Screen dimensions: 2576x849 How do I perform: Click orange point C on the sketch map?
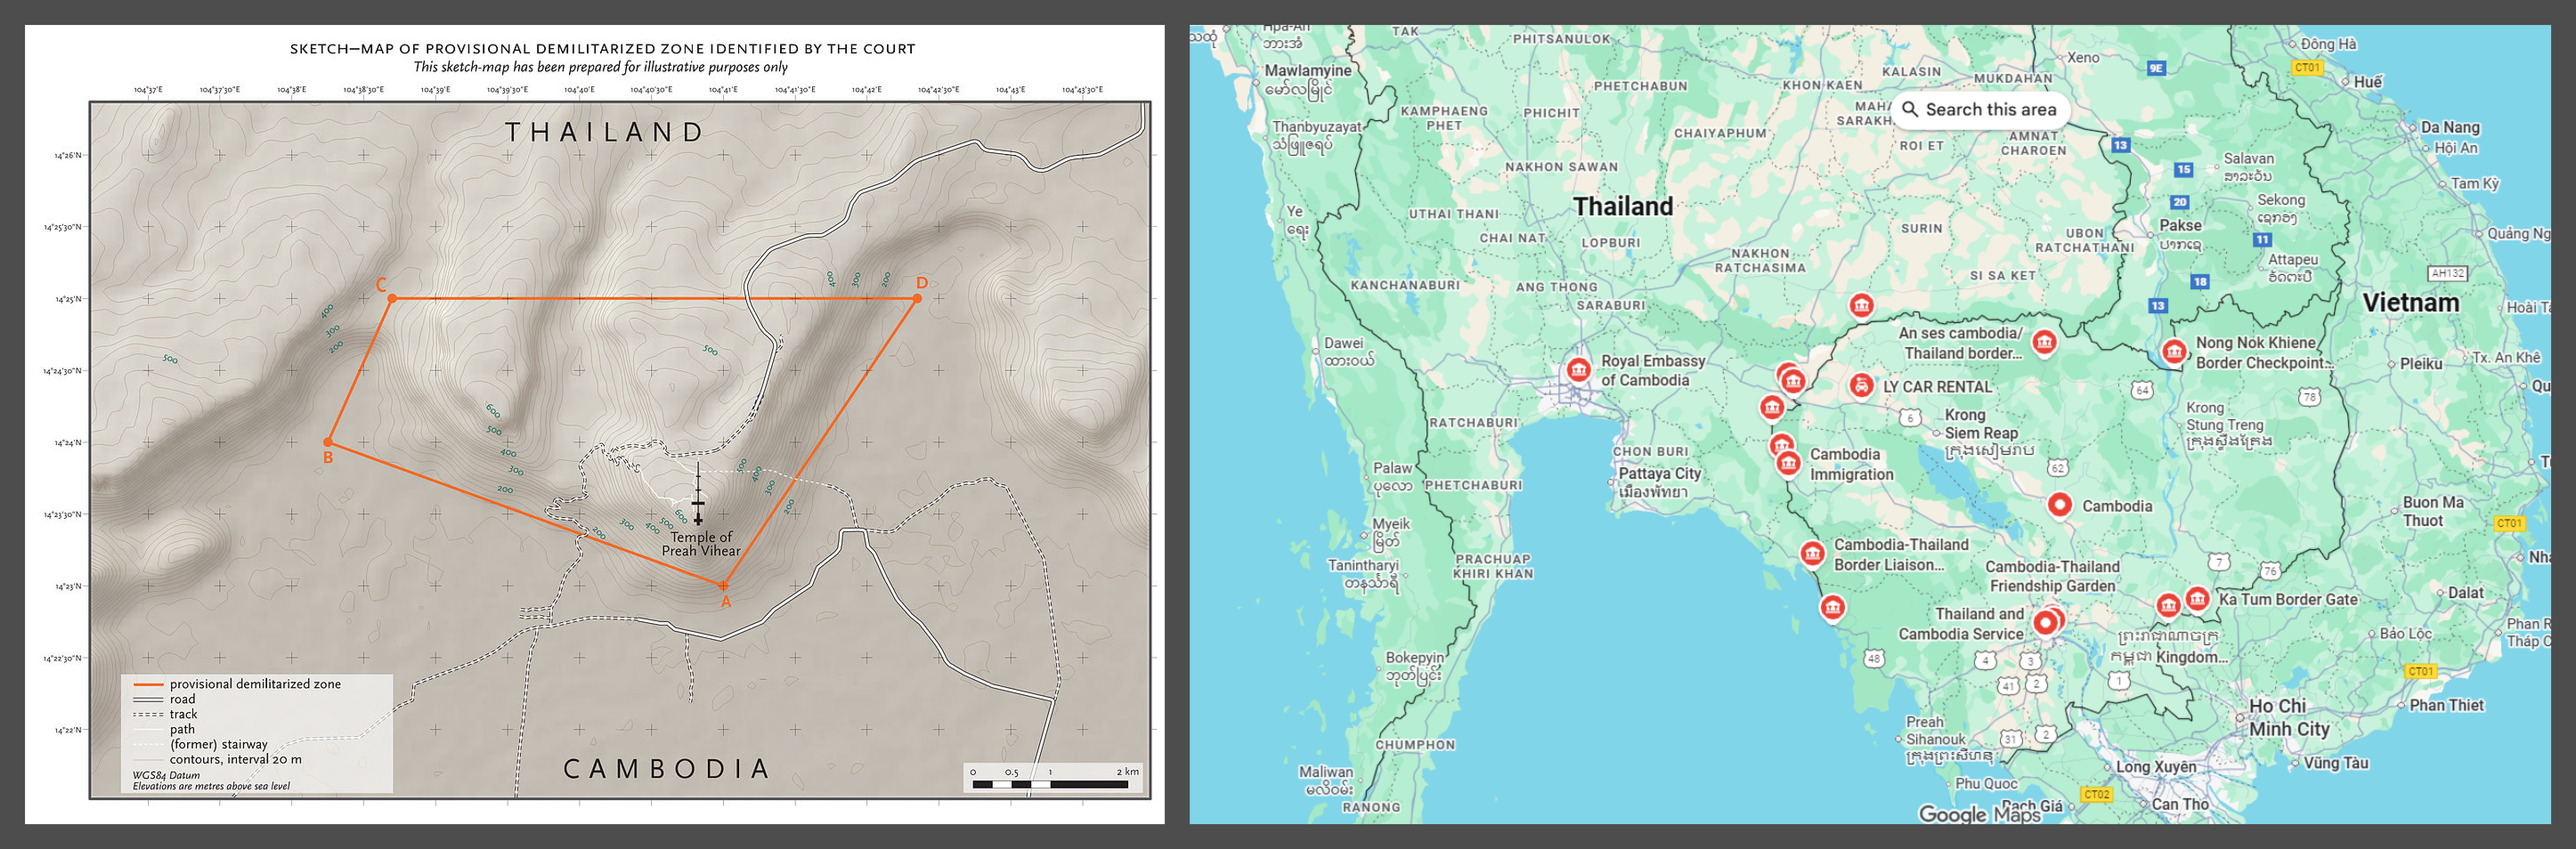pyautogui.click(x=392, y=298)
